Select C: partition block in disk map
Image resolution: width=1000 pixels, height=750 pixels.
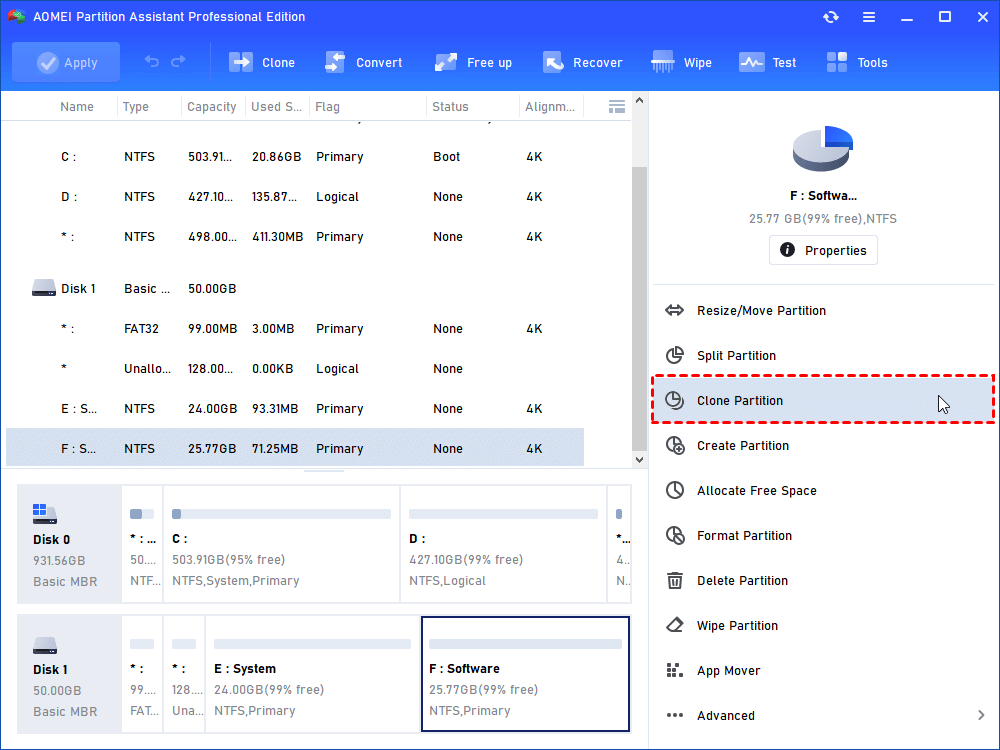[x=281, y=544]
